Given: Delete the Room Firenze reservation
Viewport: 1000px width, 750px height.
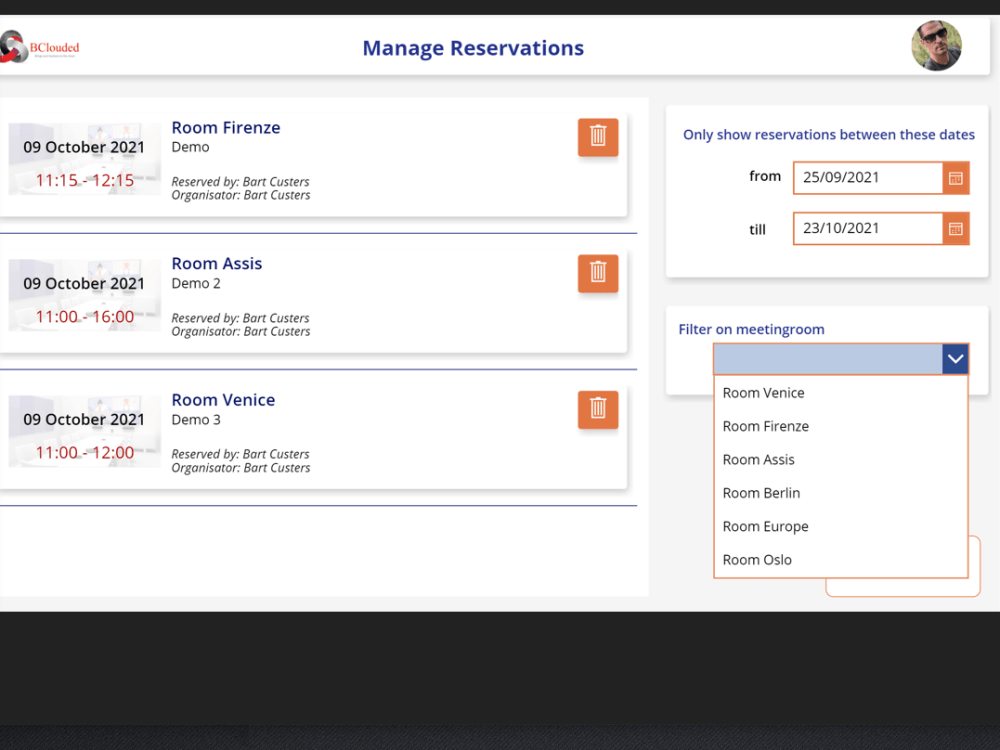Looking at the screenshot, I should point(597,137).
